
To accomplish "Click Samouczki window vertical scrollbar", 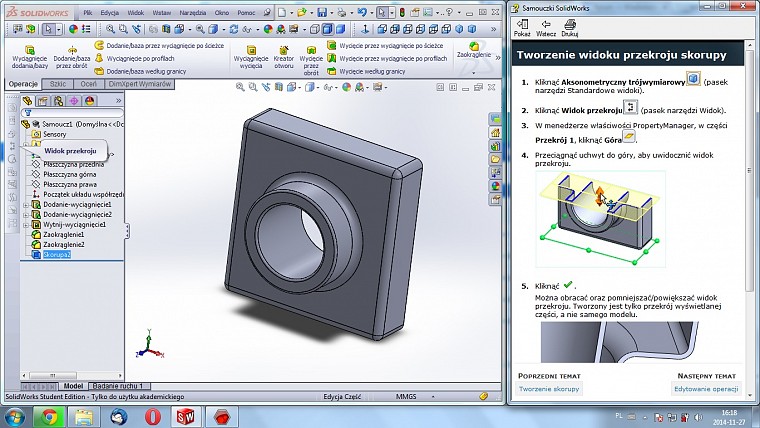I will coord(748,219).
